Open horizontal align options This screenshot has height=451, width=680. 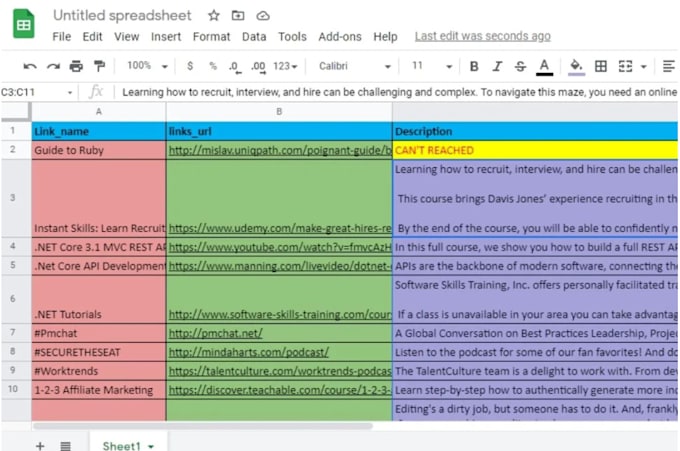[669, 66]
